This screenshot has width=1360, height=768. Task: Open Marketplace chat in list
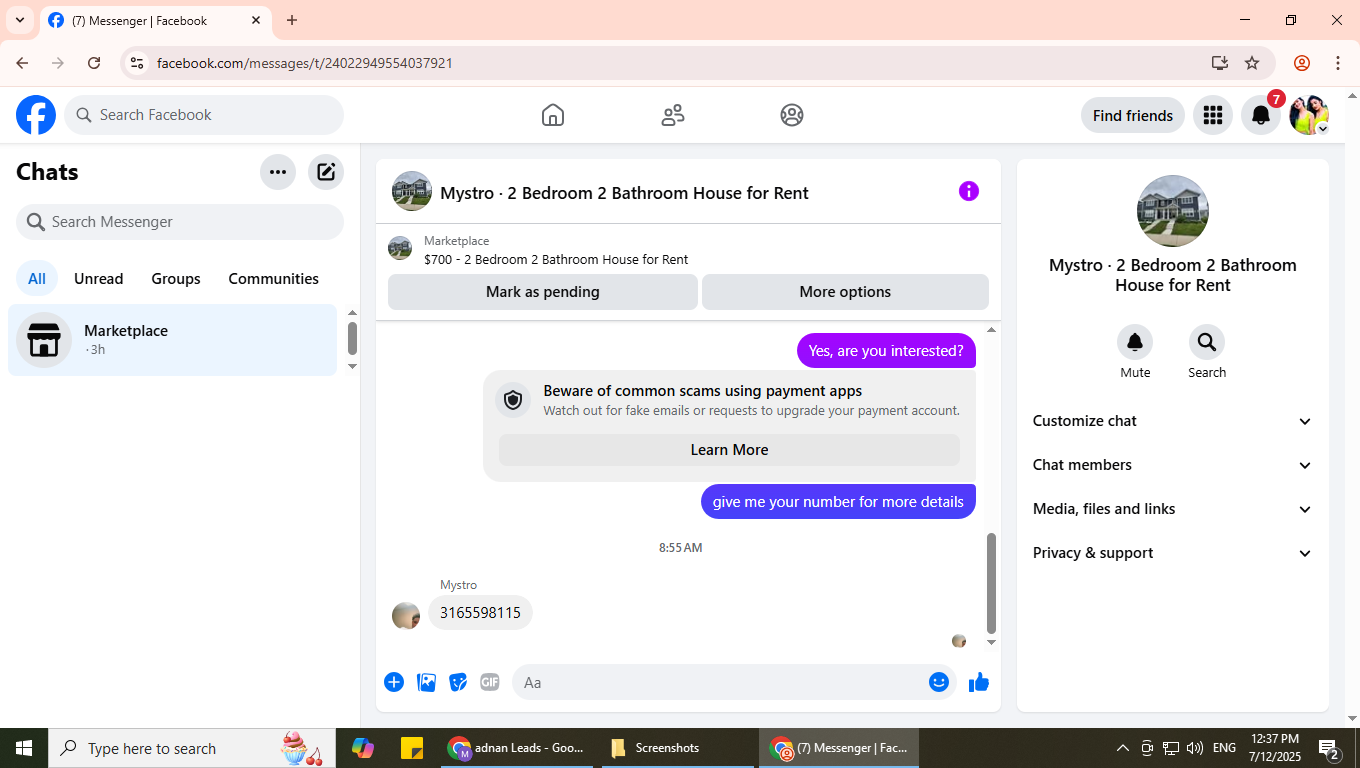173,340
